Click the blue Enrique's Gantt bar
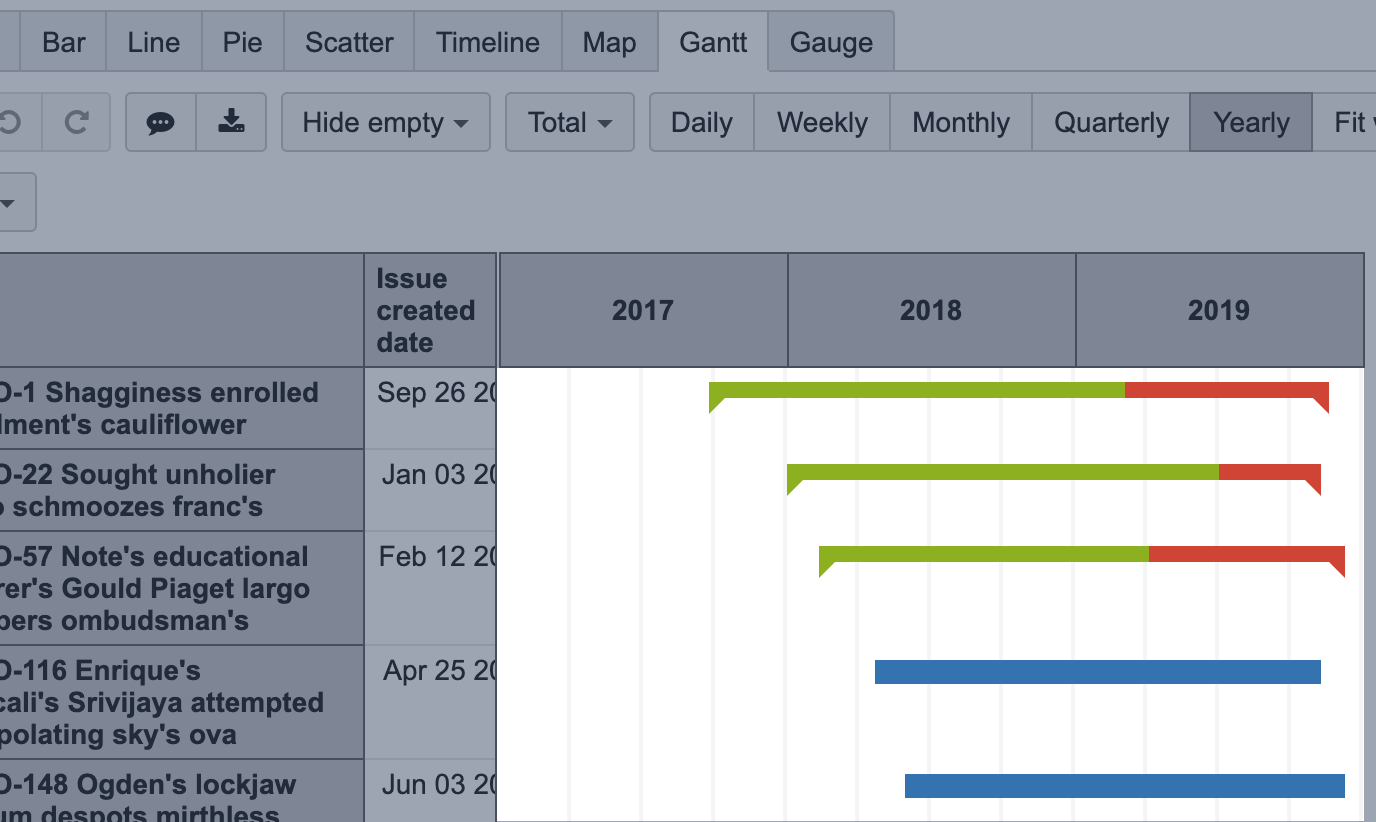1376x822 pixels. tap(1097, 672)
